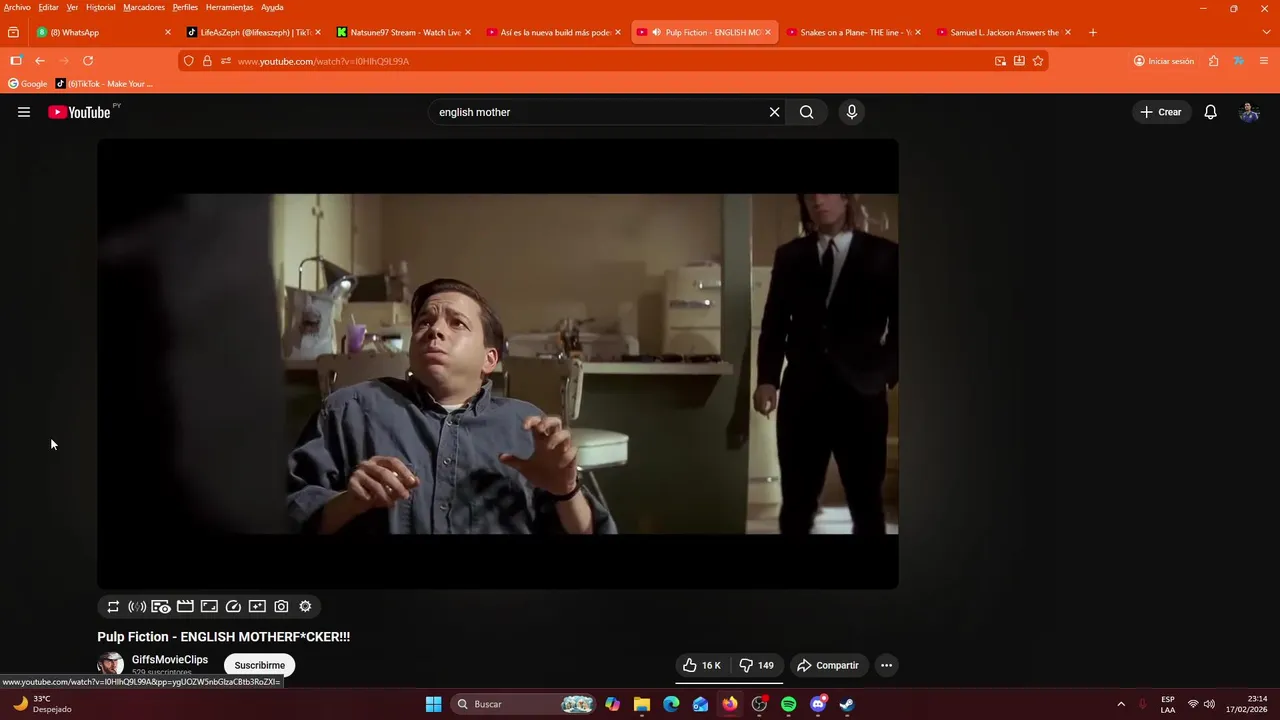Image resolution: width=1280 pixels, height=720 pixels.
Task: Open the tracking protection shield
Action: 189,61
